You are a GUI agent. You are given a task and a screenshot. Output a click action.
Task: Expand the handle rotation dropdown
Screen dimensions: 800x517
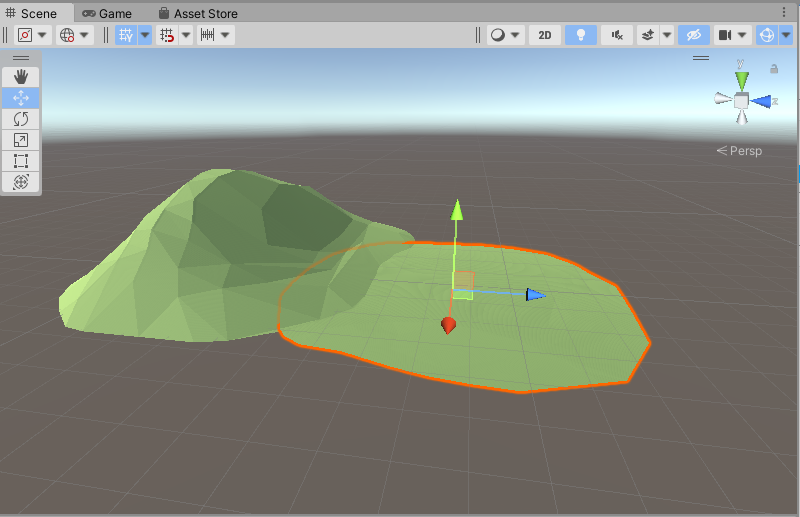(x=85, y=35)
